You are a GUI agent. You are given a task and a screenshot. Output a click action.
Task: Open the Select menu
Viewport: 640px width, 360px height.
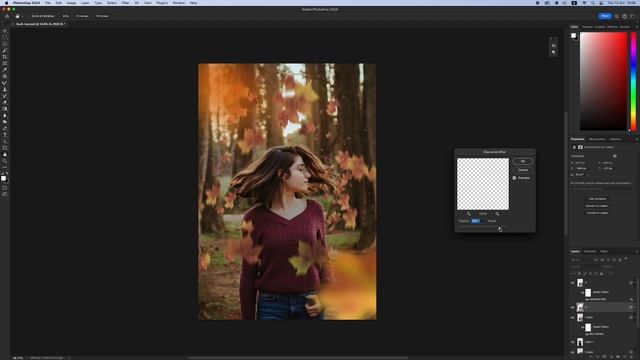[112, 3]
